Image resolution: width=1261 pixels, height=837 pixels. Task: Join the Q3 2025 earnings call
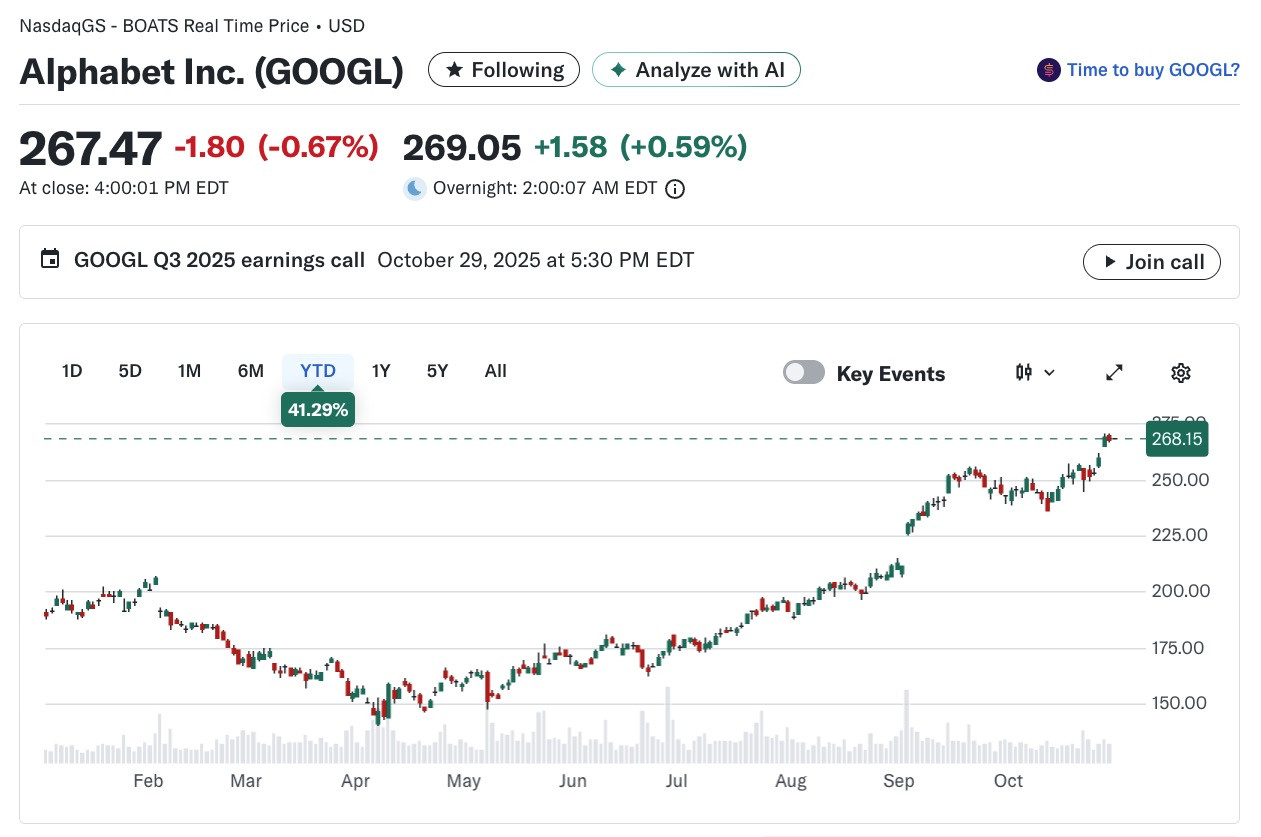(x=1151, y=262)
